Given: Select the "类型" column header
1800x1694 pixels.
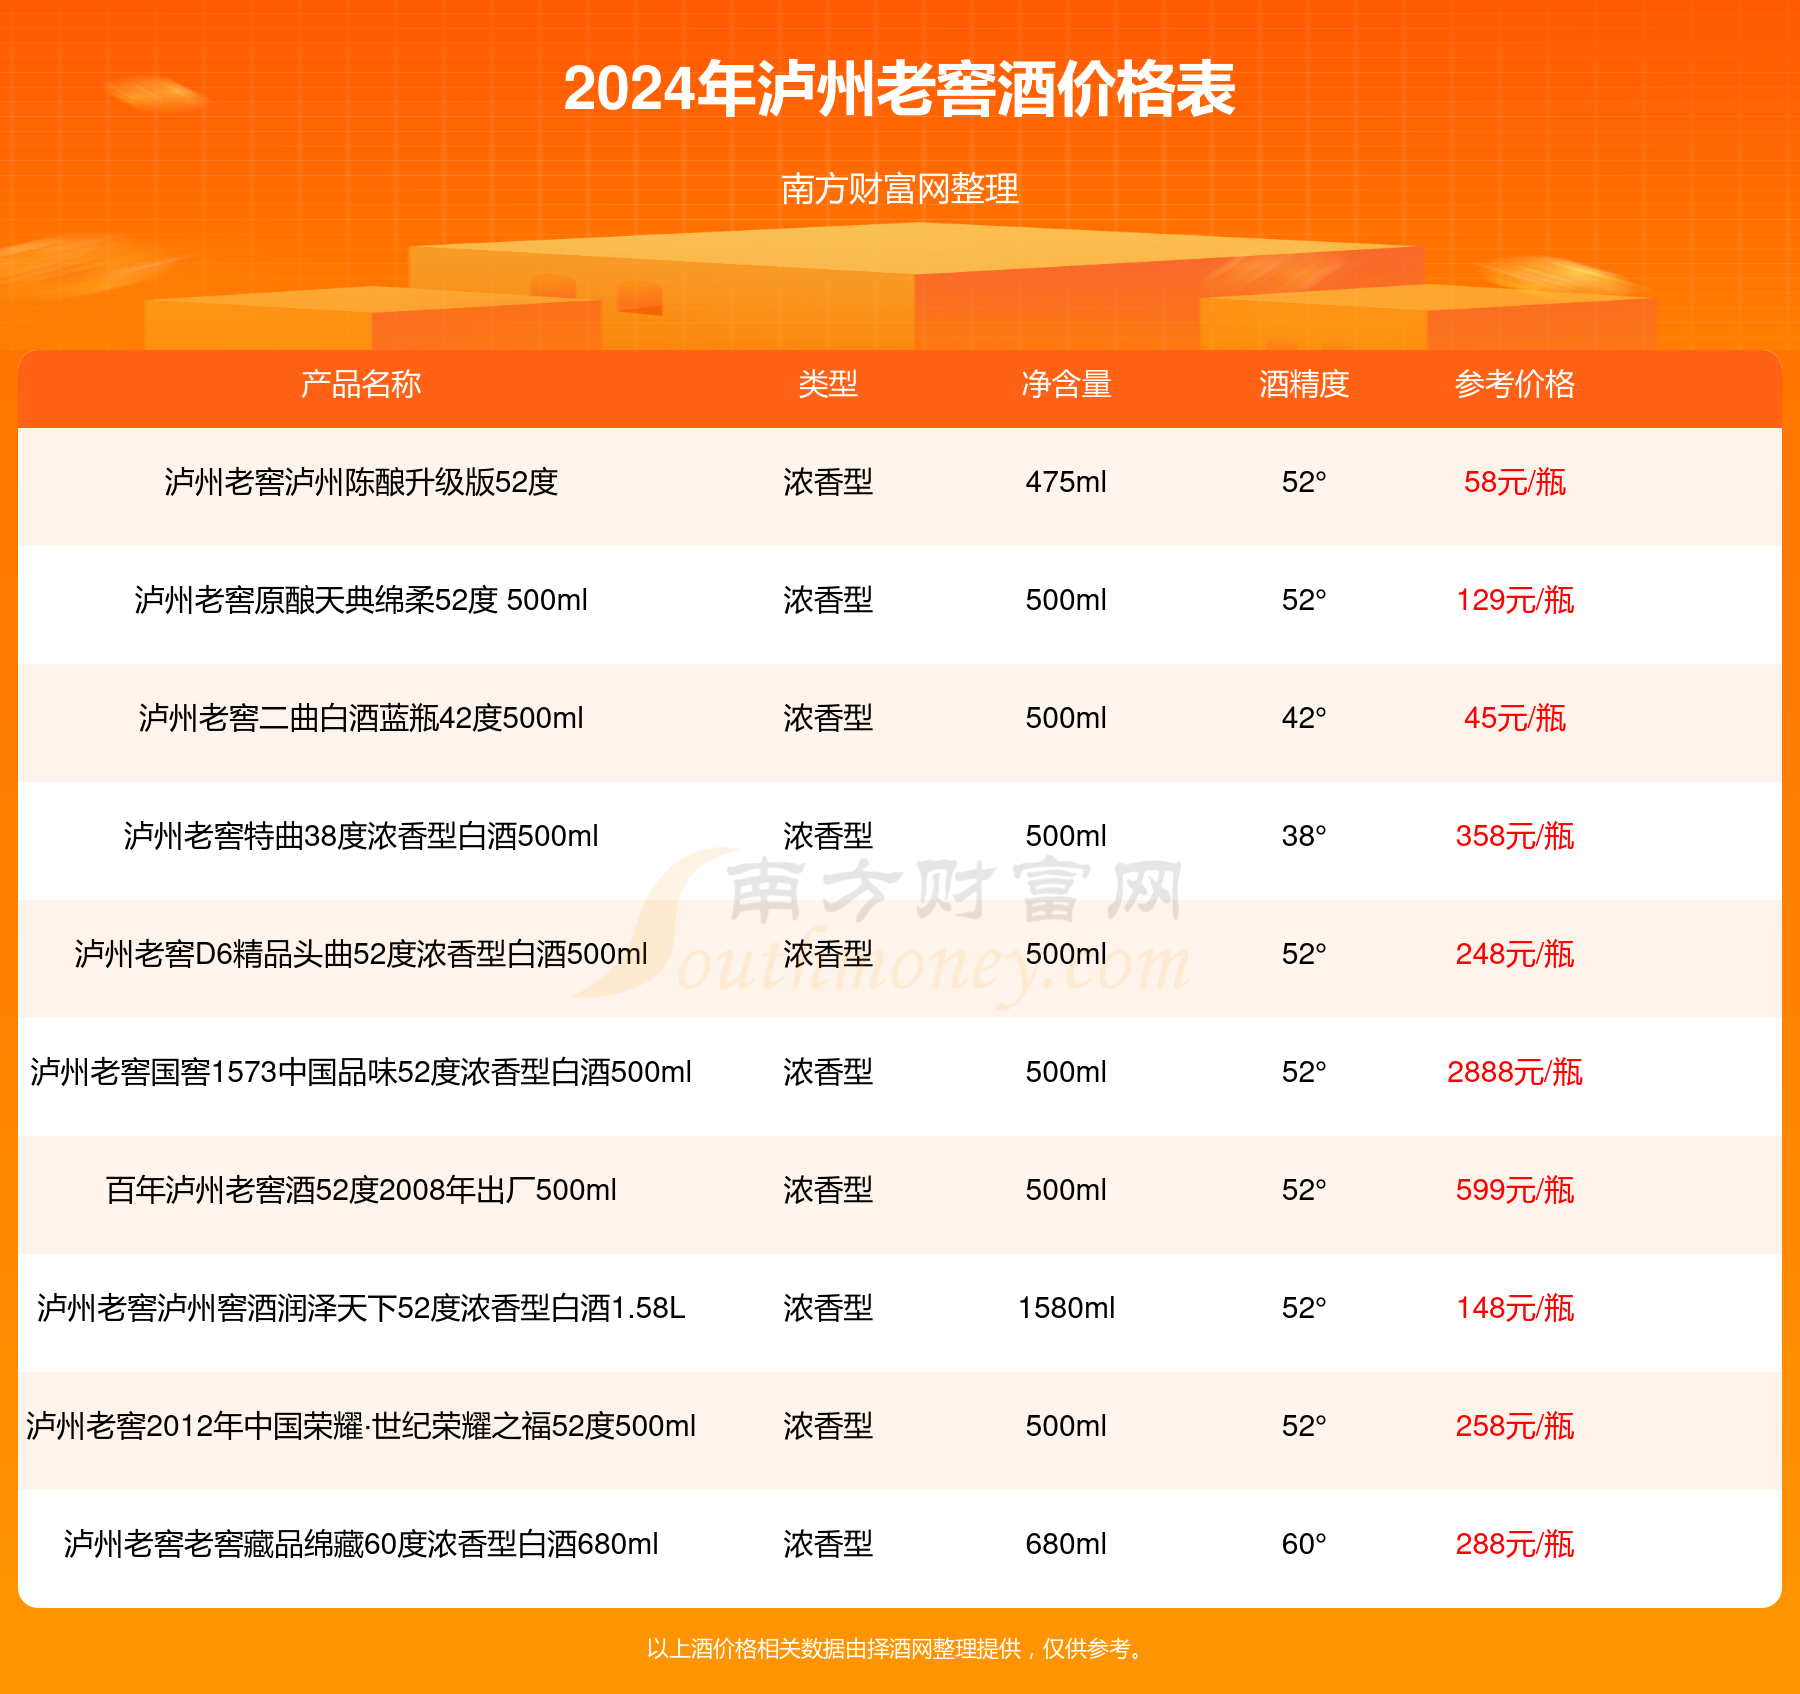Looking at the screenshot, I should click(x=828, y=384).
